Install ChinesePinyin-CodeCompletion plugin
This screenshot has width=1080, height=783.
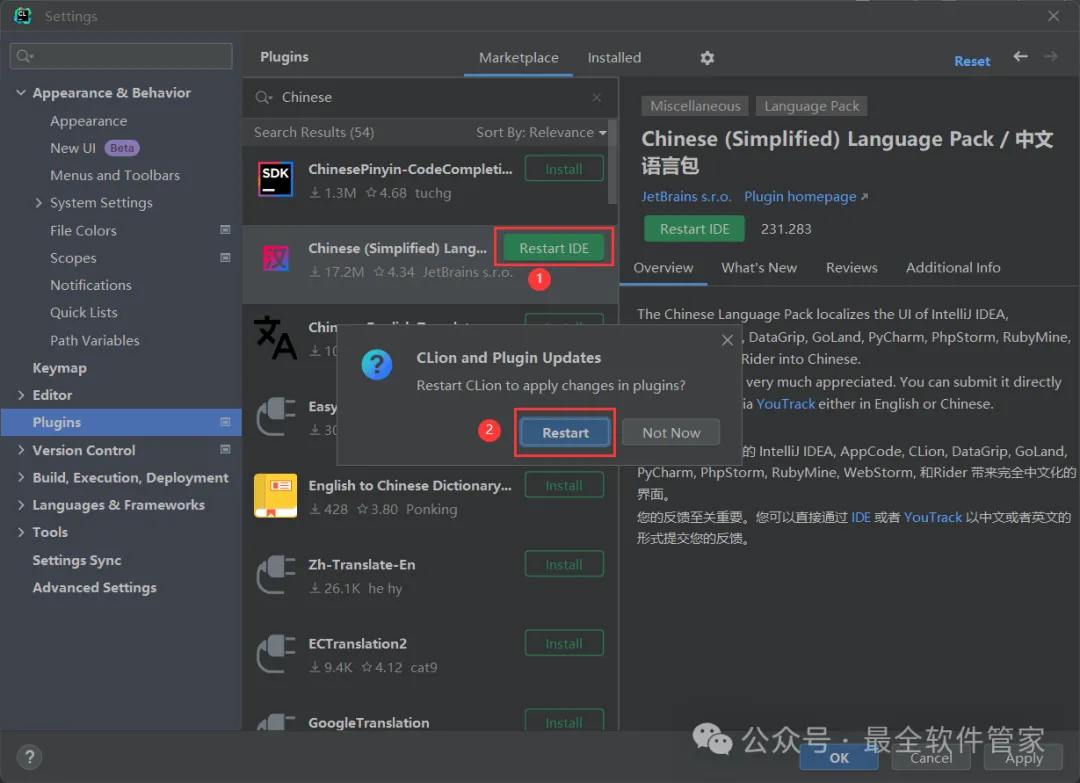(x=564, y=169)
